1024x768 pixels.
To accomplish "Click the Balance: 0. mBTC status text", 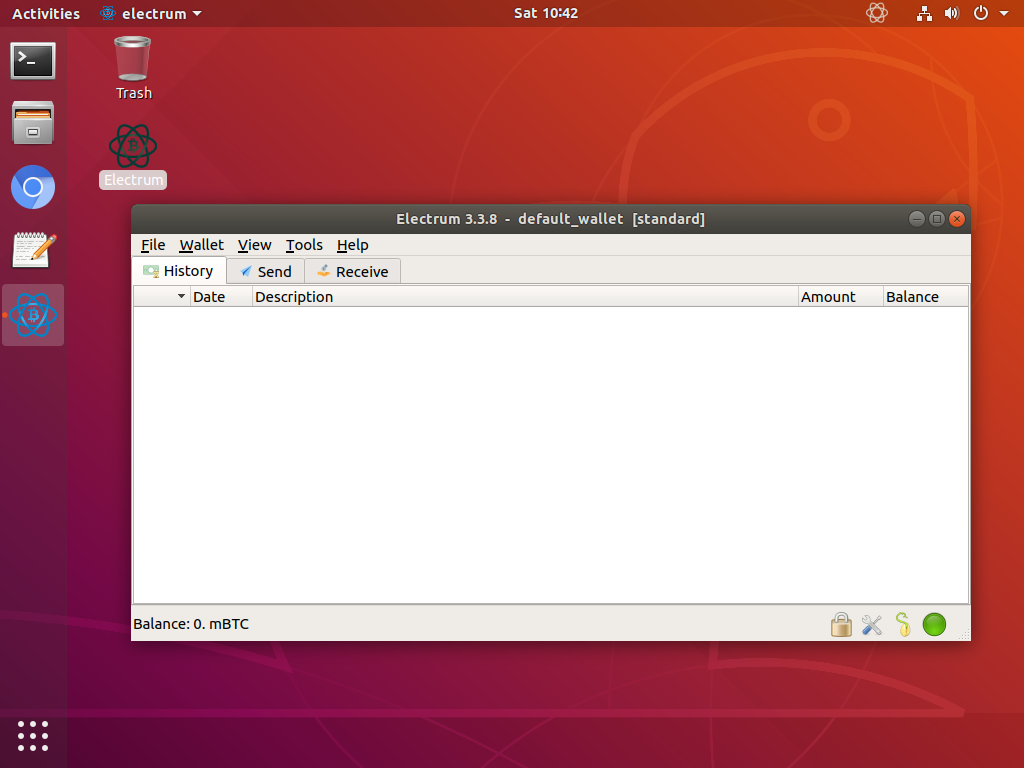I will [x=191, y=624].
